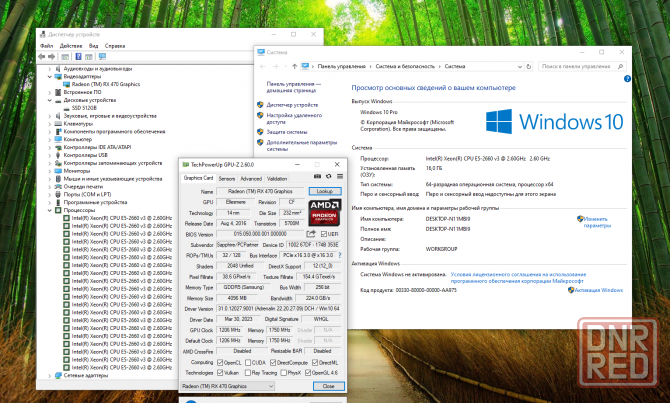Click the Back arrow in Device Manager toolbar
The image size is (670, 403).
(41, 56)
